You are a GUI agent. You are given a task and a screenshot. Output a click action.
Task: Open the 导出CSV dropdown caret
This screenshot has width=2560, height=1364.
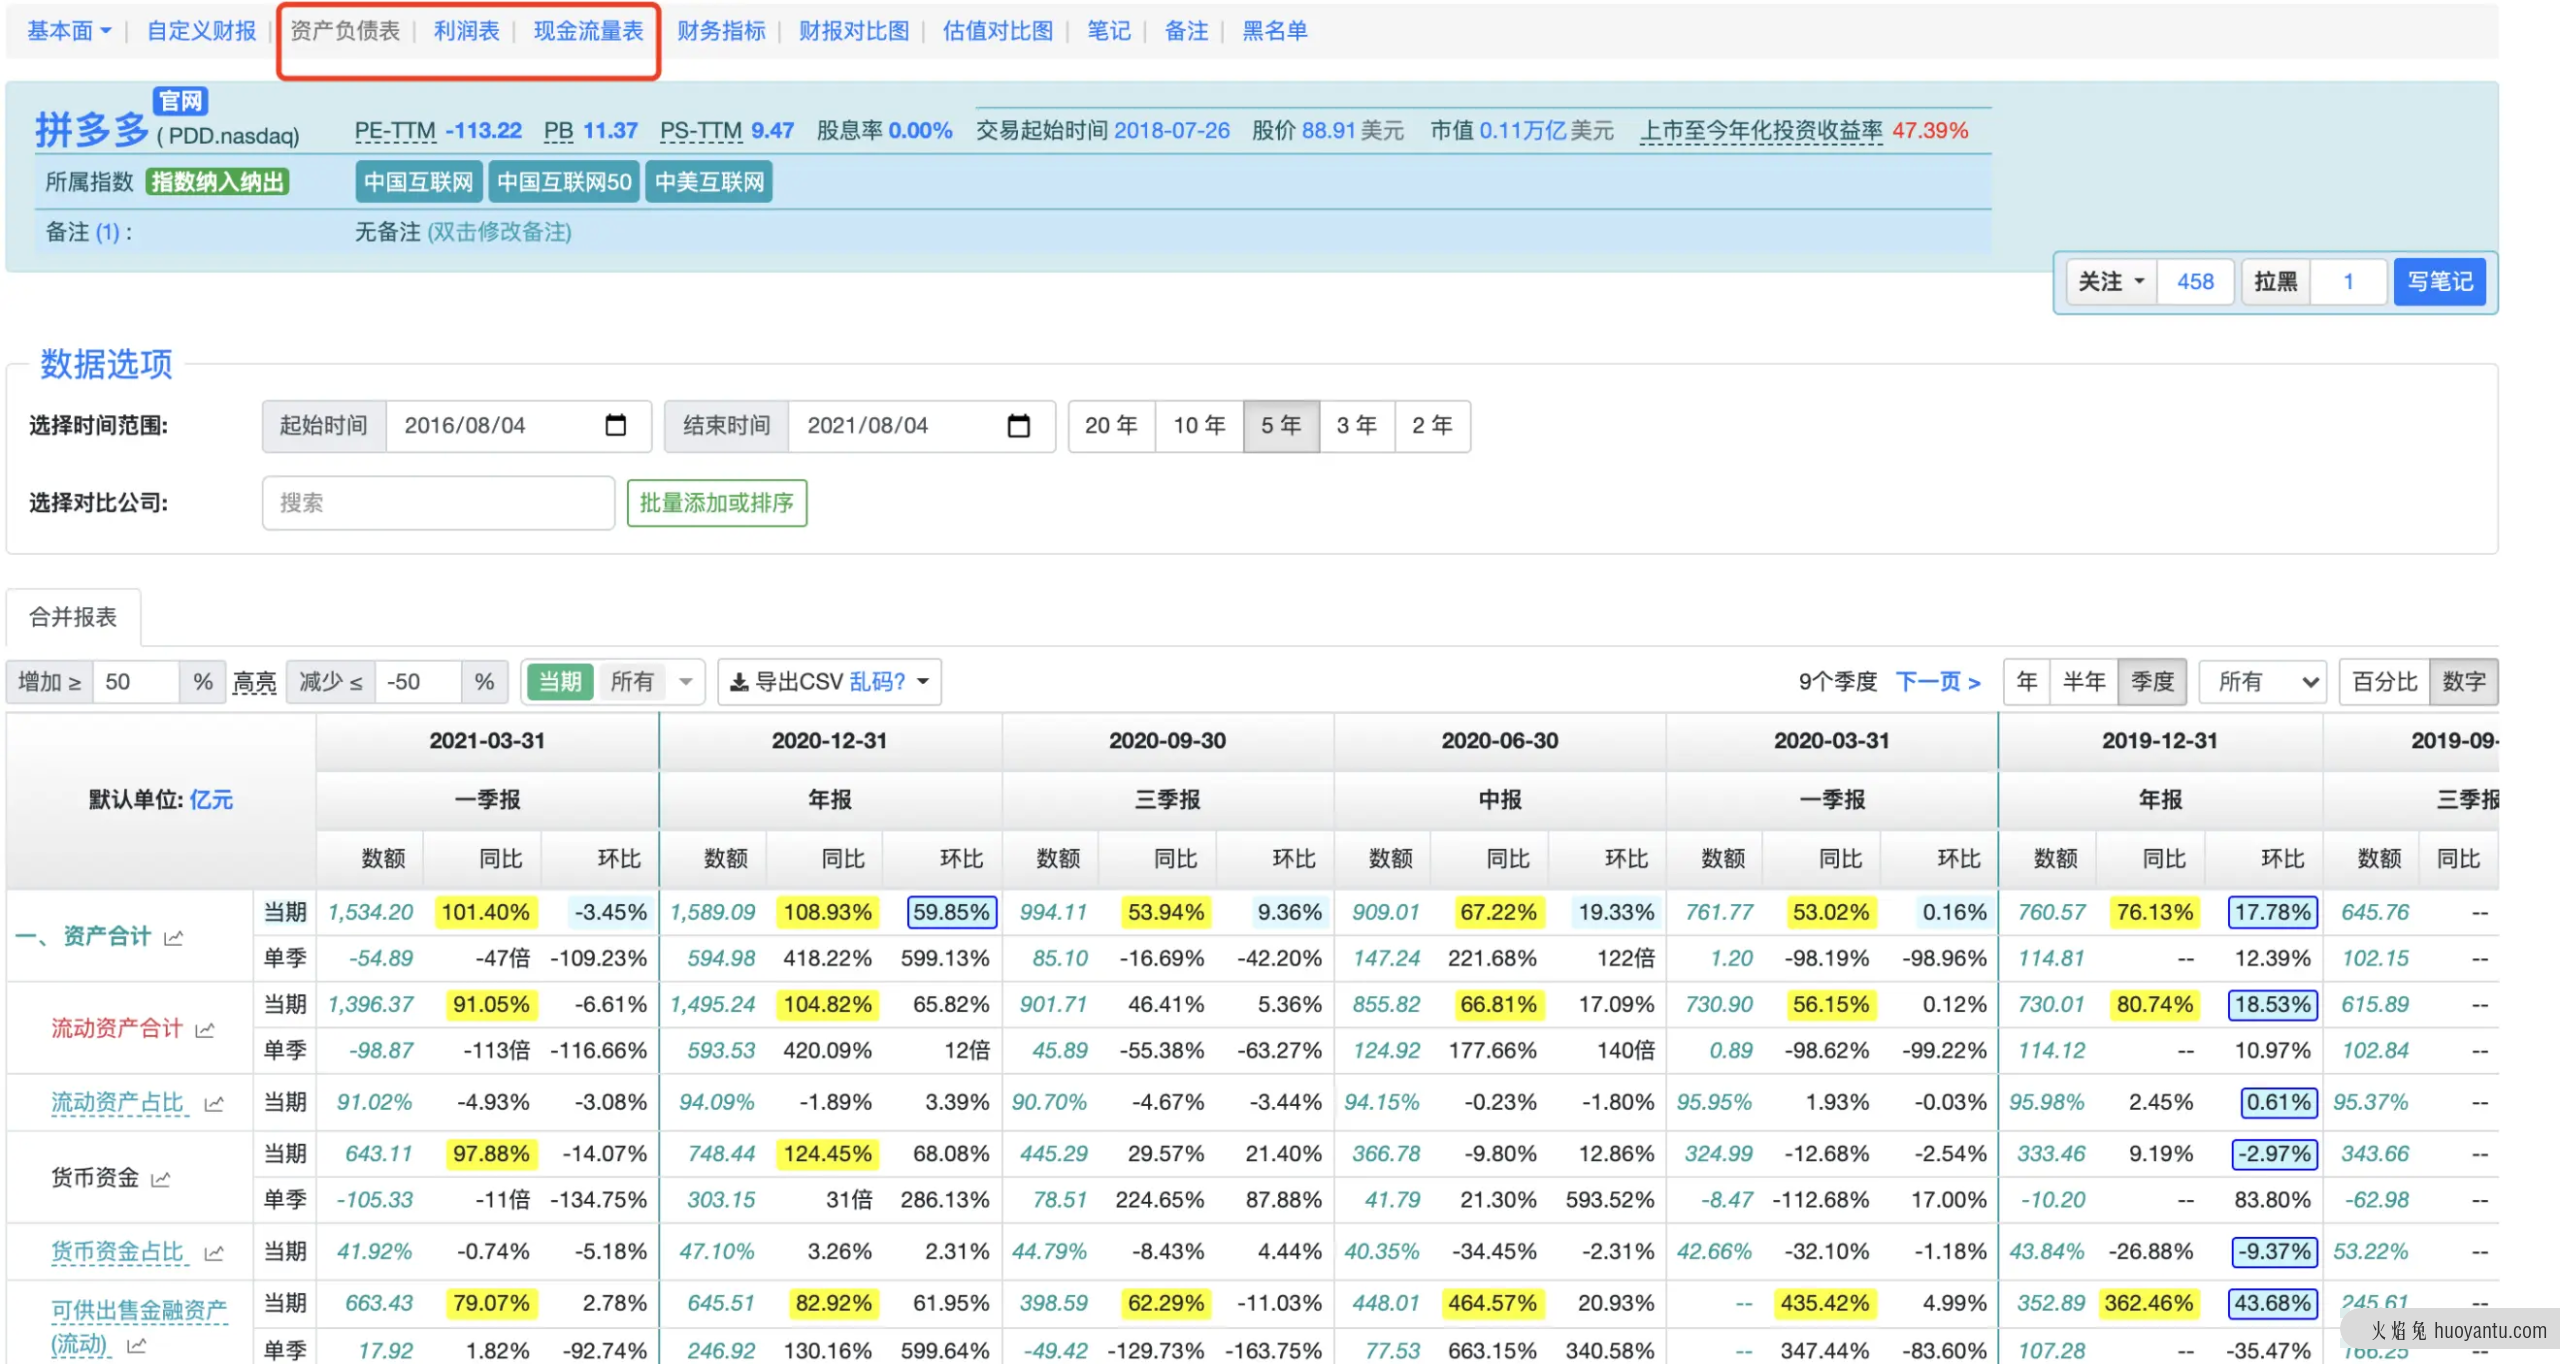[x=923, y=682]
